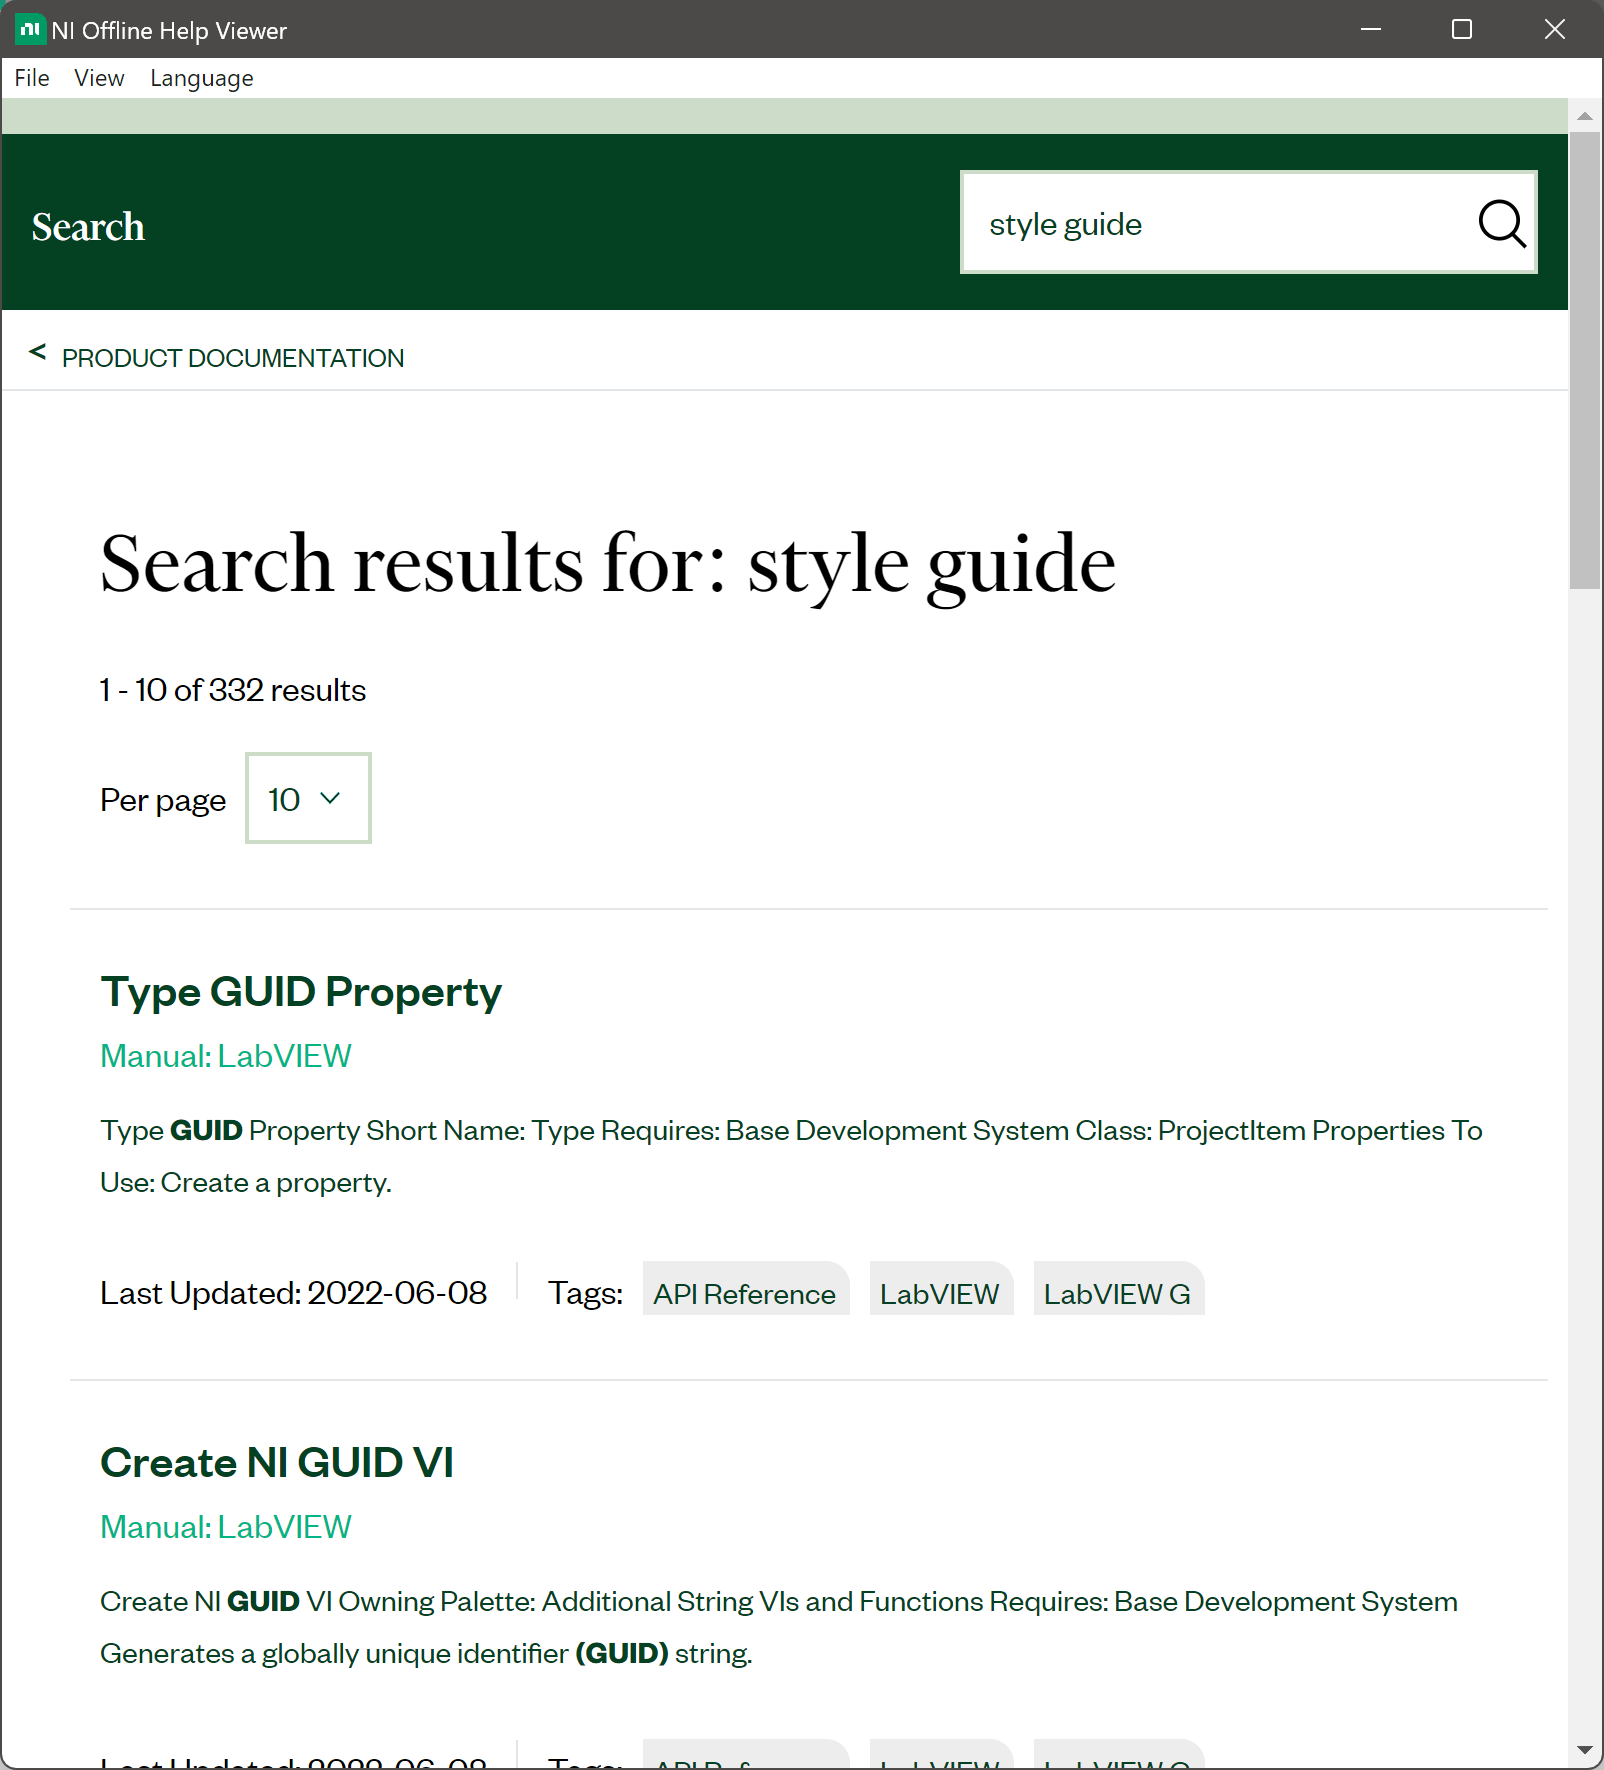Close the NI Offline Help Viewer window

tap(1554, 29)
